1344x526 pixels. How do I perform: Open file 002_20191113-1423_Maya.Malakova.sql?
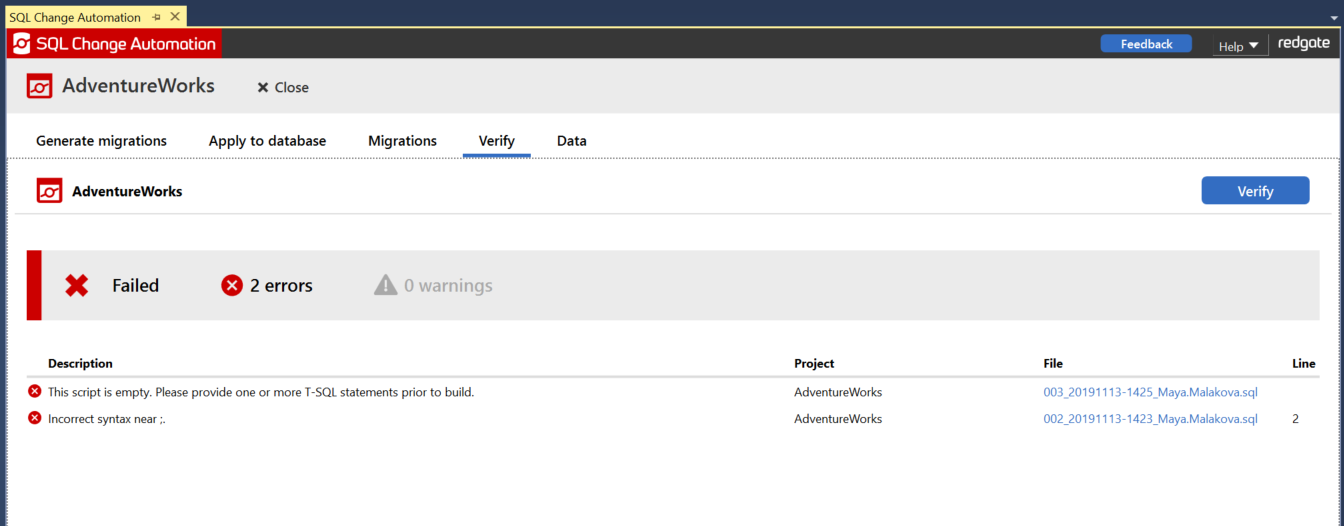click(1150, 419)
